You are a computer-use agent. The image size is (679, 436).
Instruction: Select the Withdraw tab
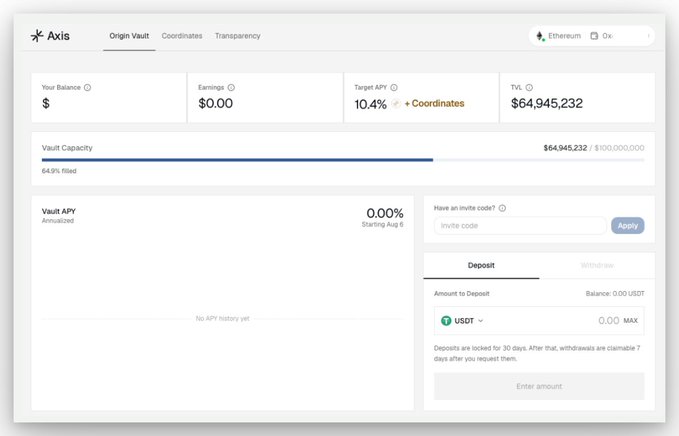597,265
